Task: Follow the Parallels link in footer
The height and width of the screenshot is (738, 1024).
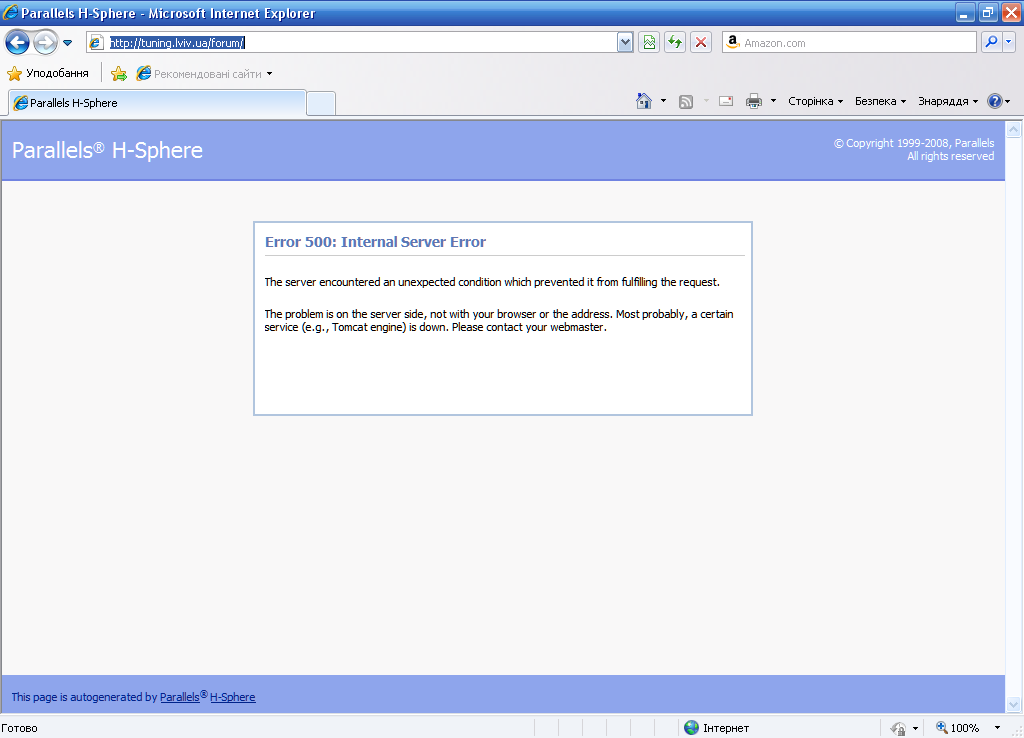Action: 180,697
